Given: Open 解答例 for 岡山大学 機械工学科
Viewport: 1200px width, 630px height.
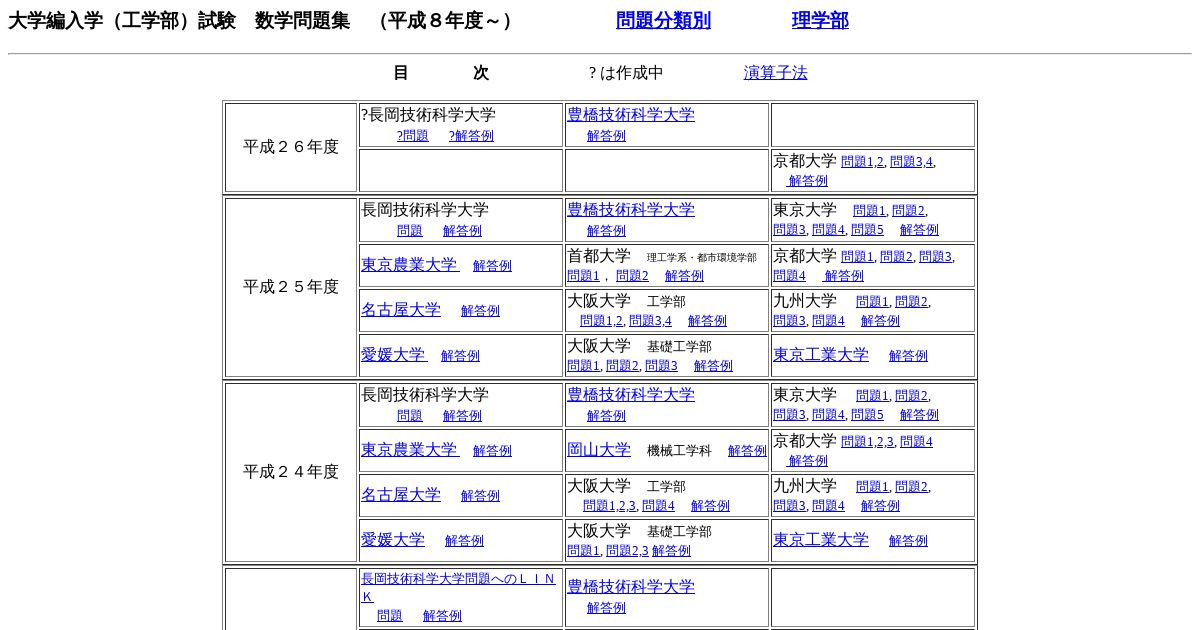Looking at the screenshot, I should click(x=747, y=451).
